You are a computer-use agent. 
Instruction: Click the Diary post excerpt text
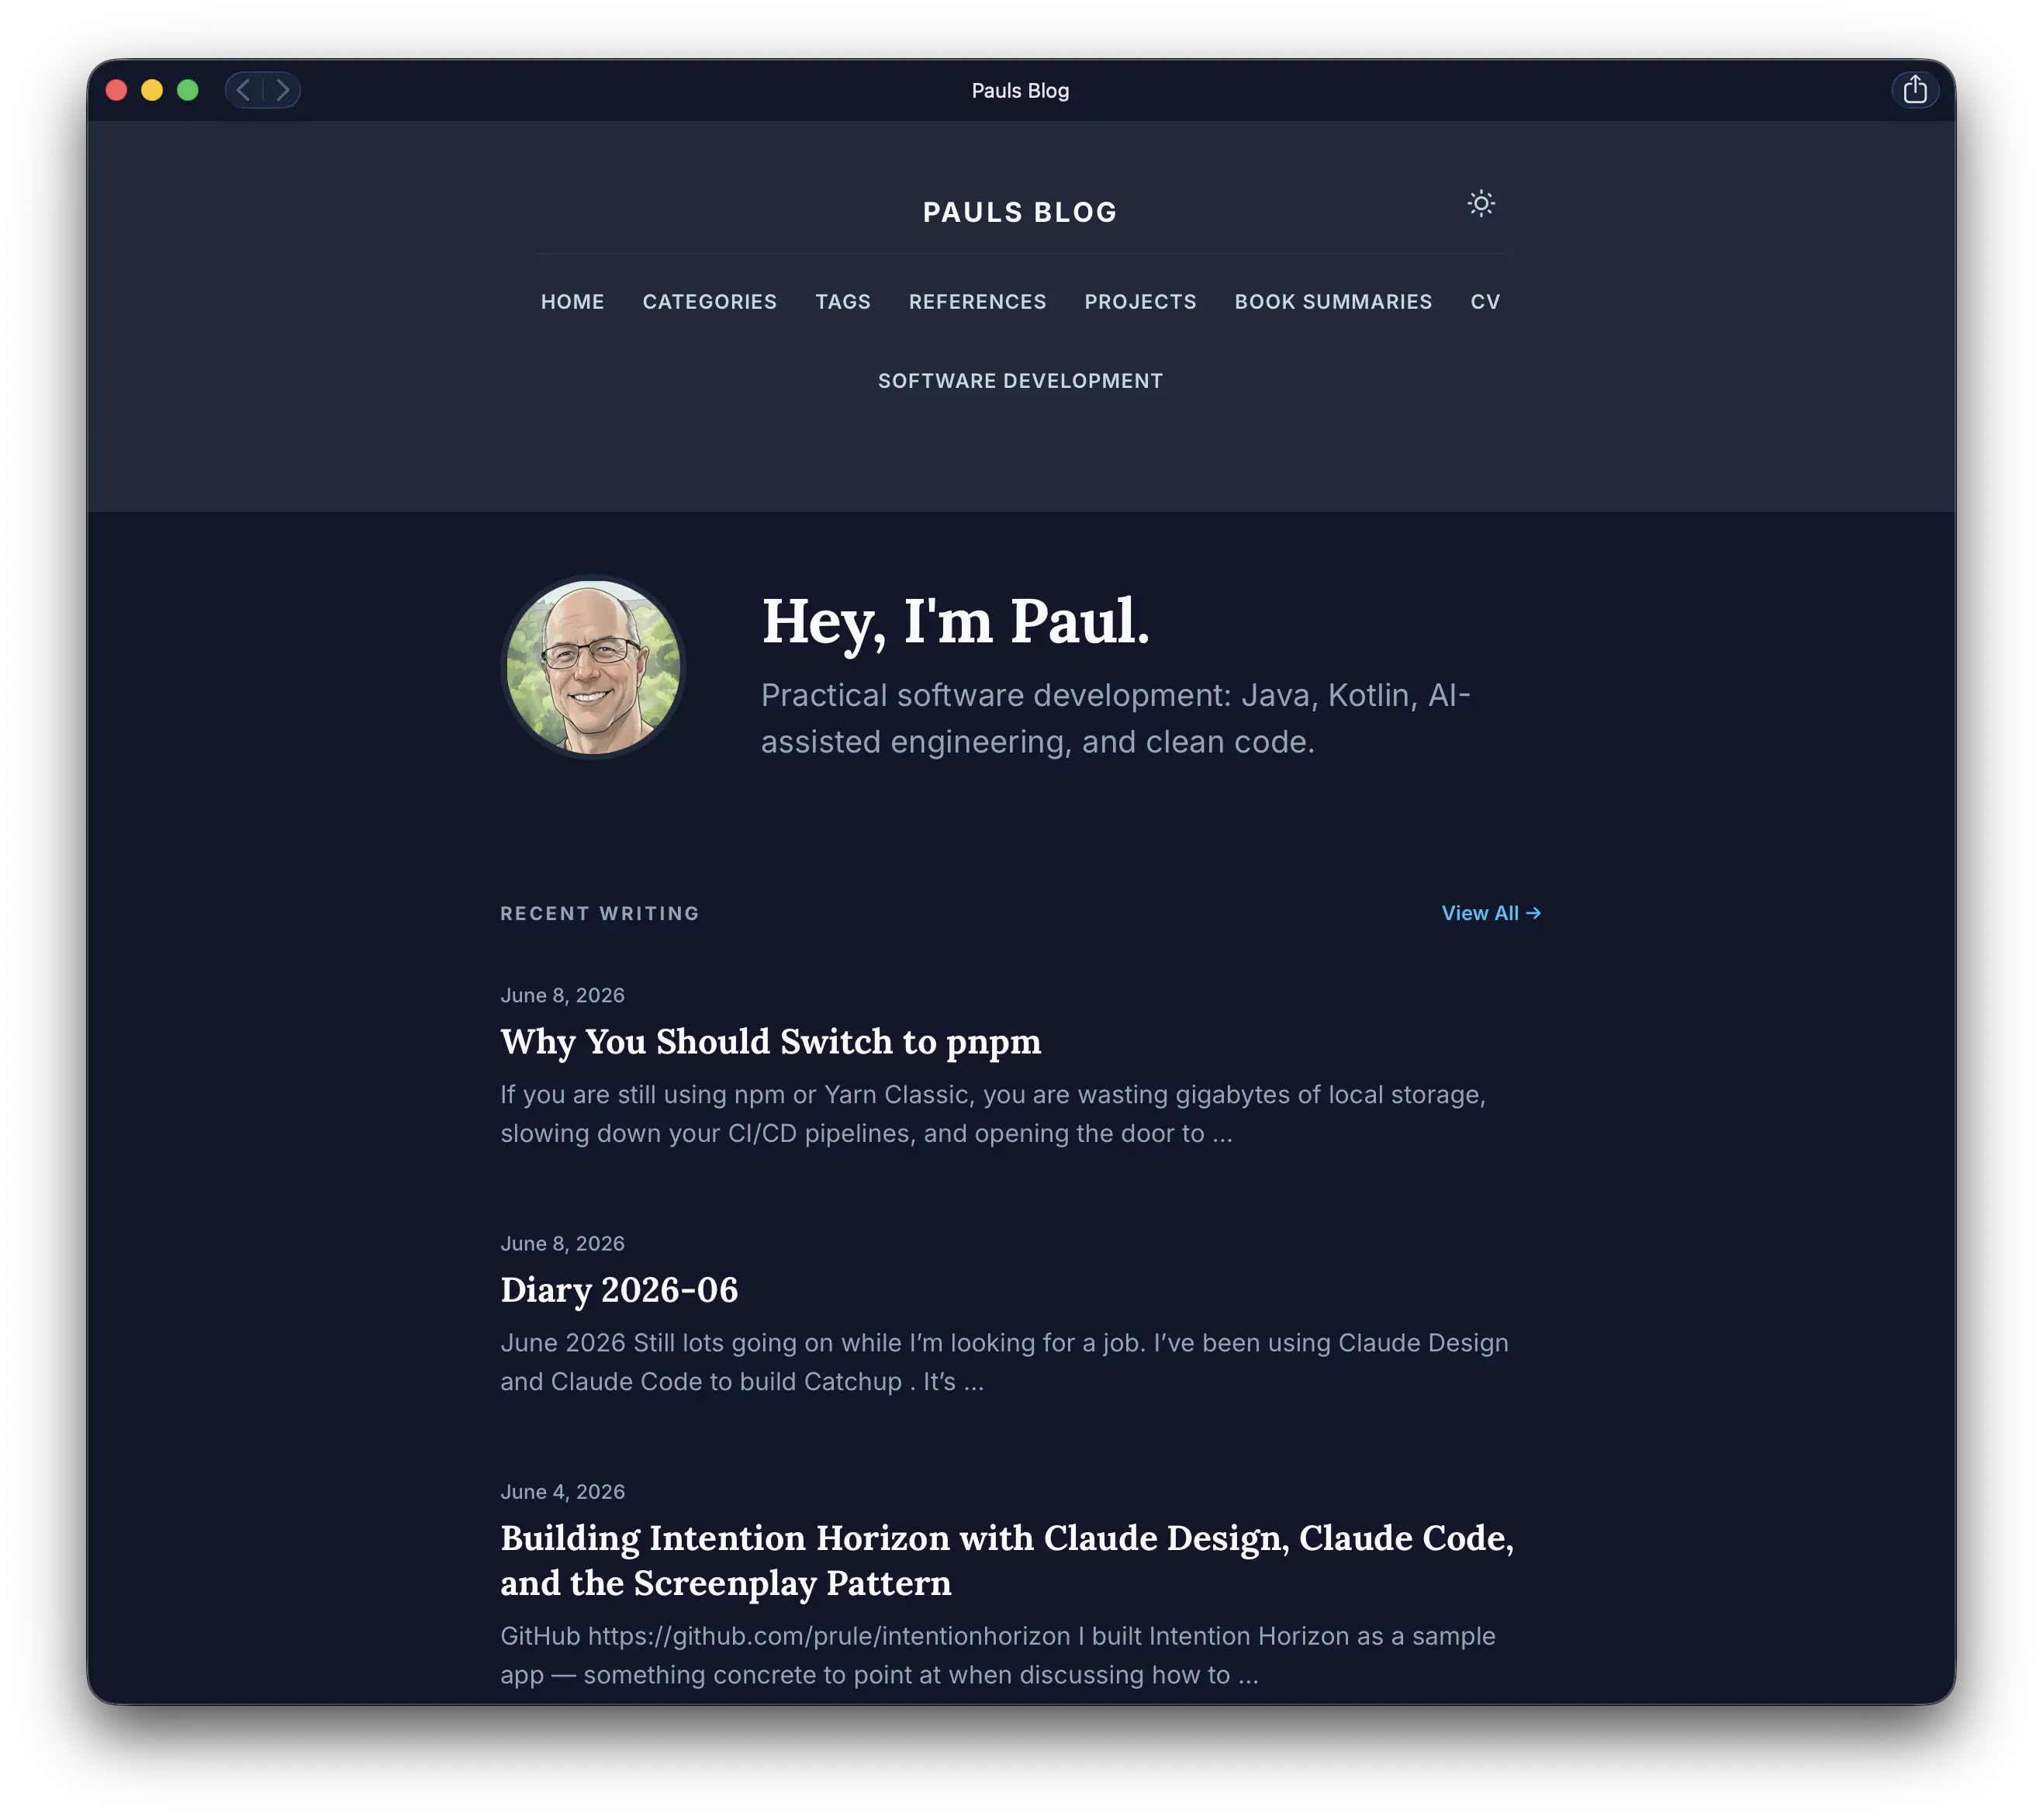click(1004, 1362)
